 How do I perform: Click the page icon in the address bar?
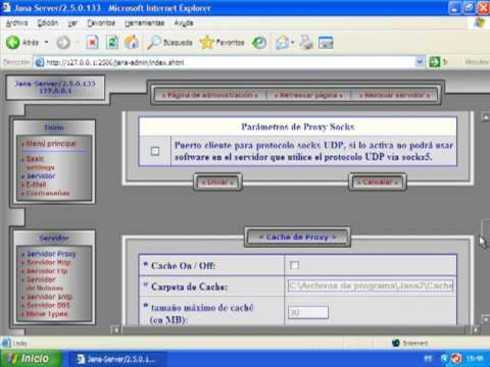click(40, 62)
